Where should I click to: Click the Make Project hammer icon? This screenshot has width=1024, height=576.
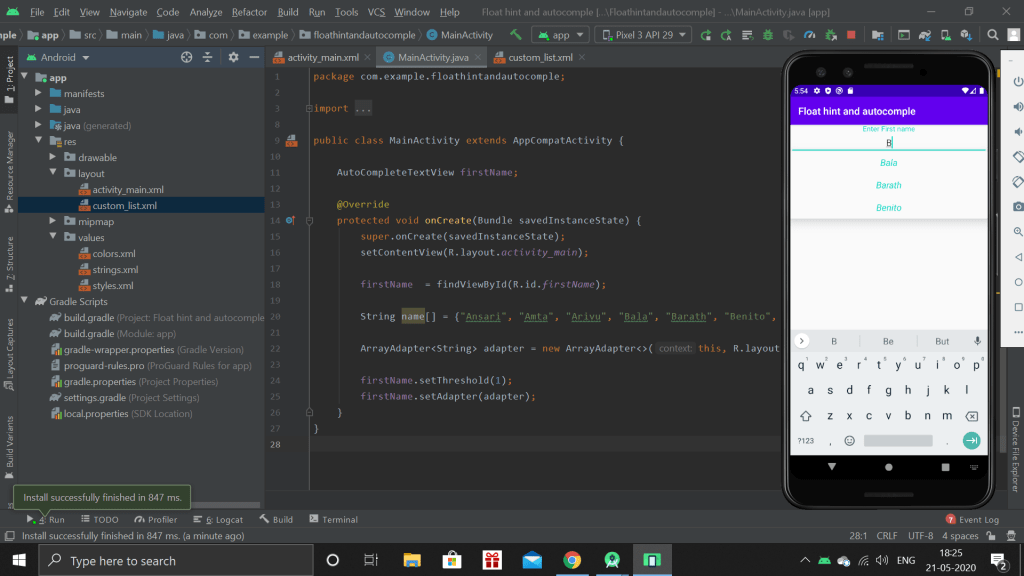coord(516,34)
